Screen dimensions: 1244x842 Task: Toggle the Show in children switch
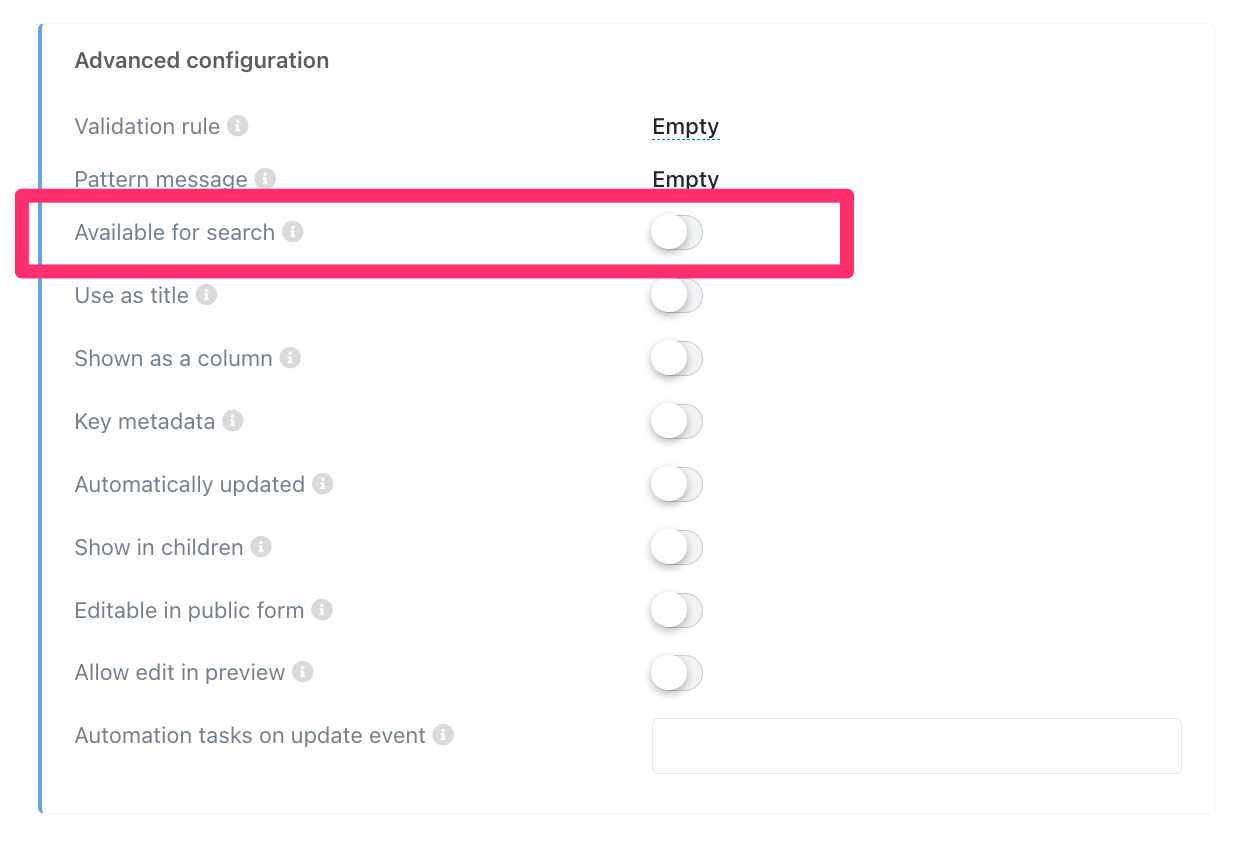(676, 548)
